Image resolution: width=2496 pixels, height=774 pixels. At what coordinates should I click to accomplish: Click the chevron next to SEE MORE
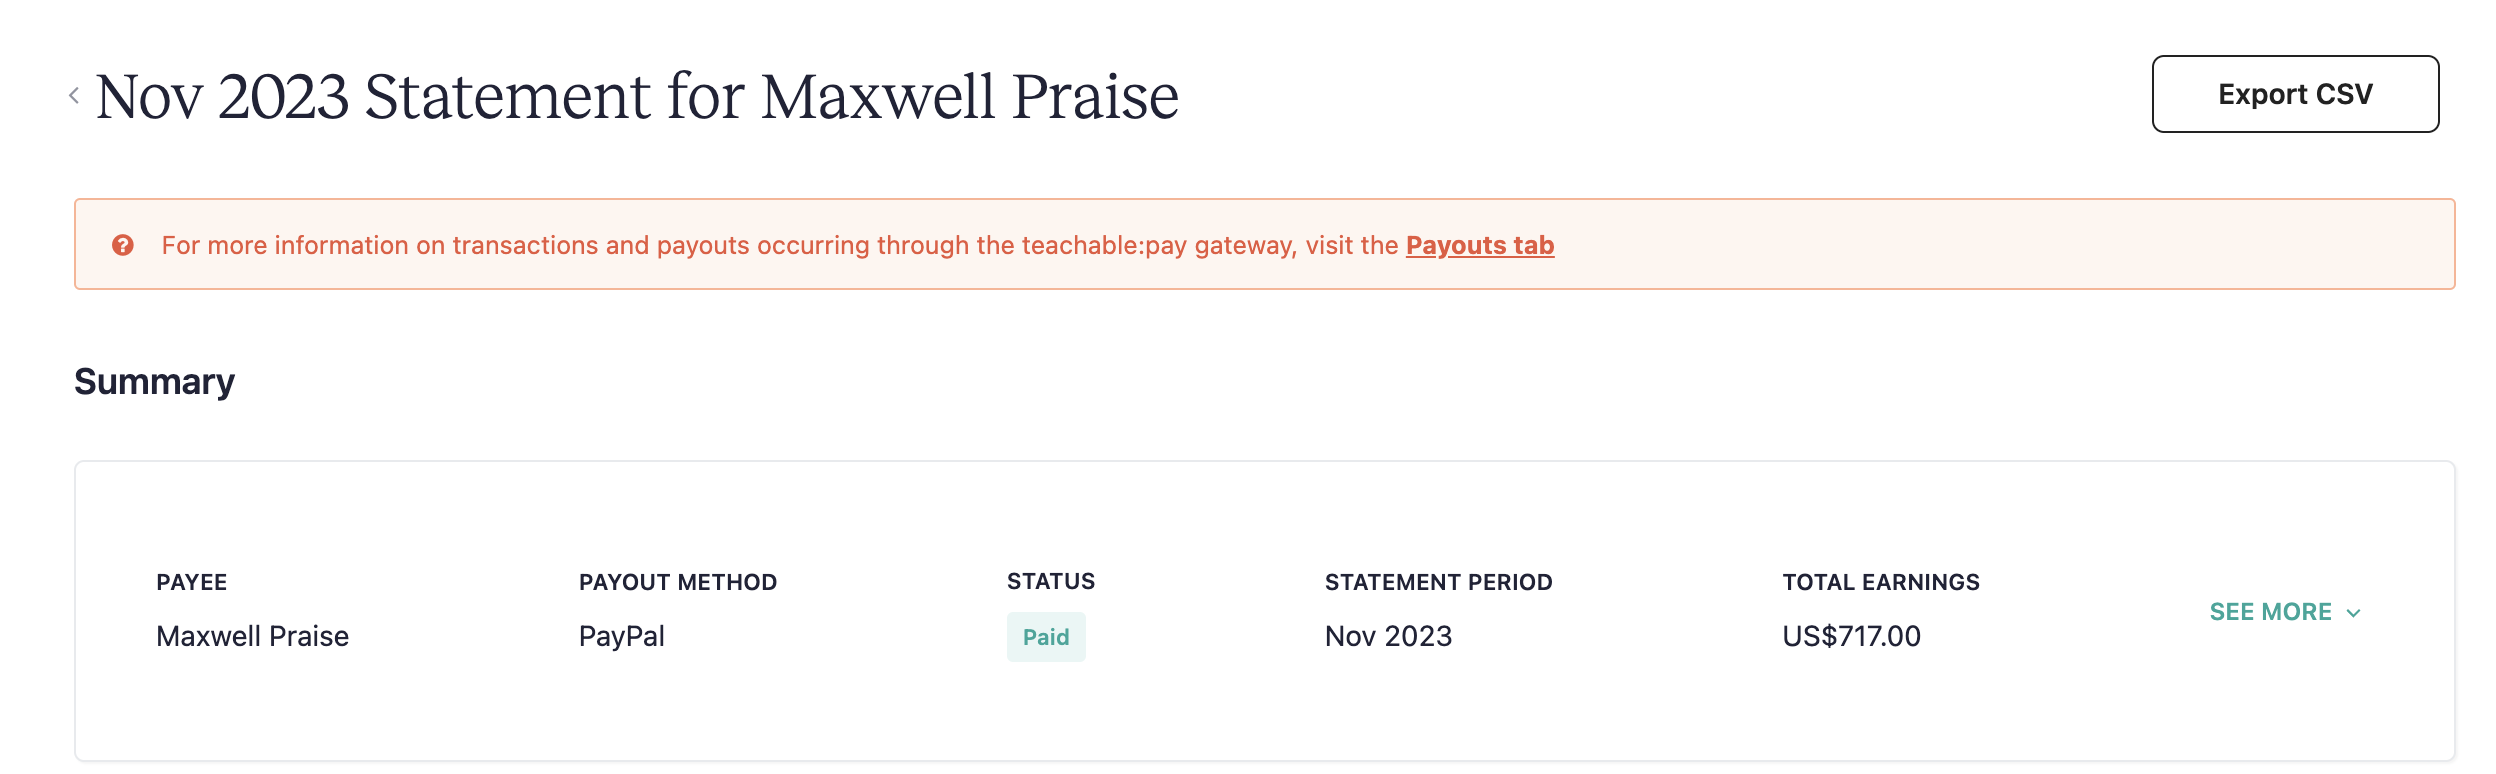tap(2353, 613)
